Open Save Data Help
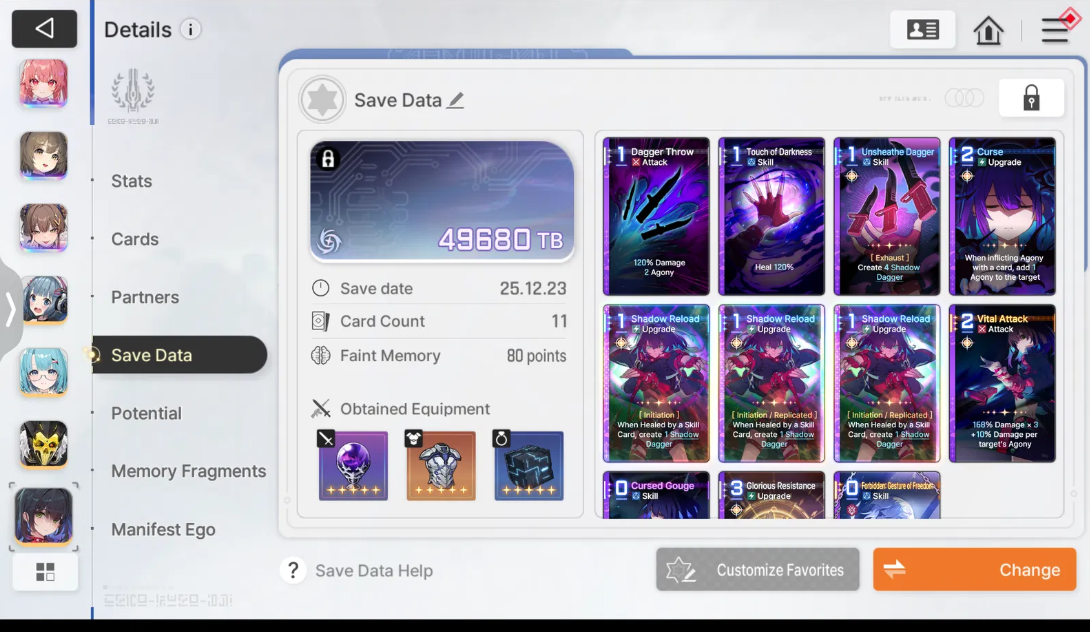Image resolution: width=1090 pixels, height=632 pixels. (357, 571)
